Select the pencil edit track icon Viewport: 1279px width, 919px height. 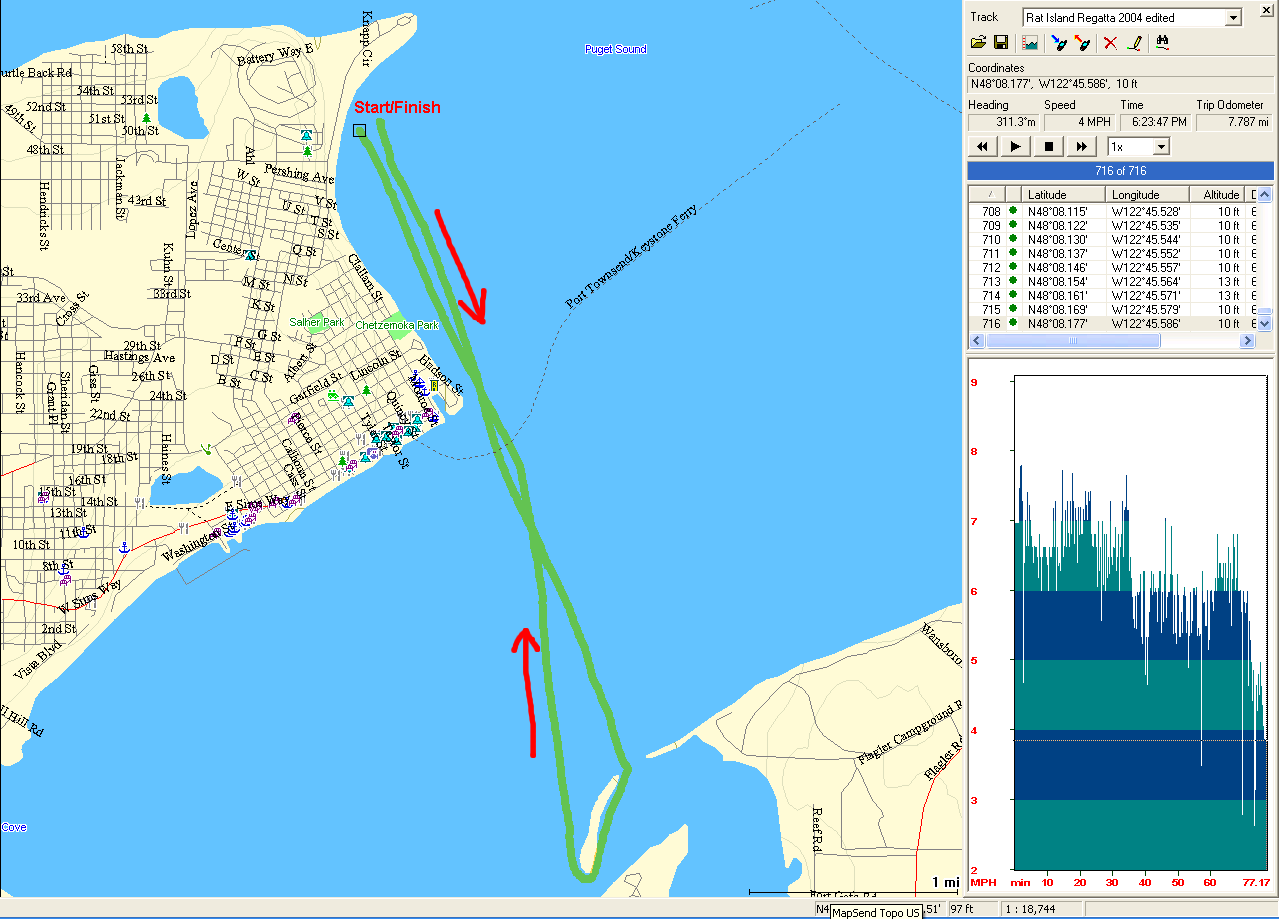[1134, 43]
